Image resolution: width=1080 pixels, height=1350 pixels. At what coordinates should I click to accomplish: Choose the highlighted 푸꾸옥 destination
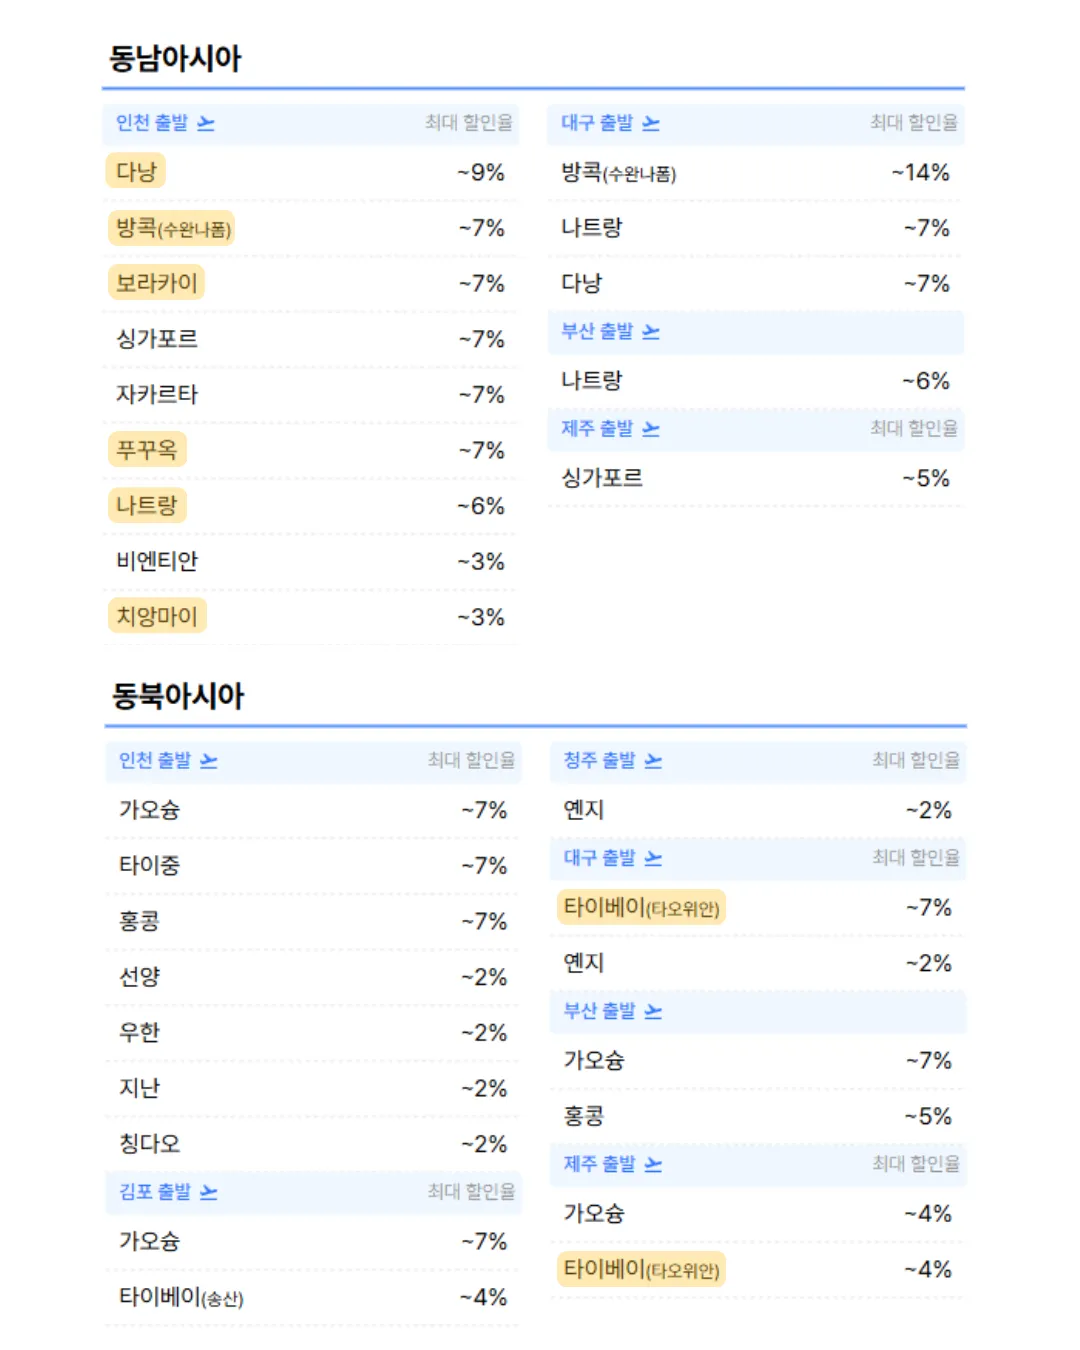point(147,450)
